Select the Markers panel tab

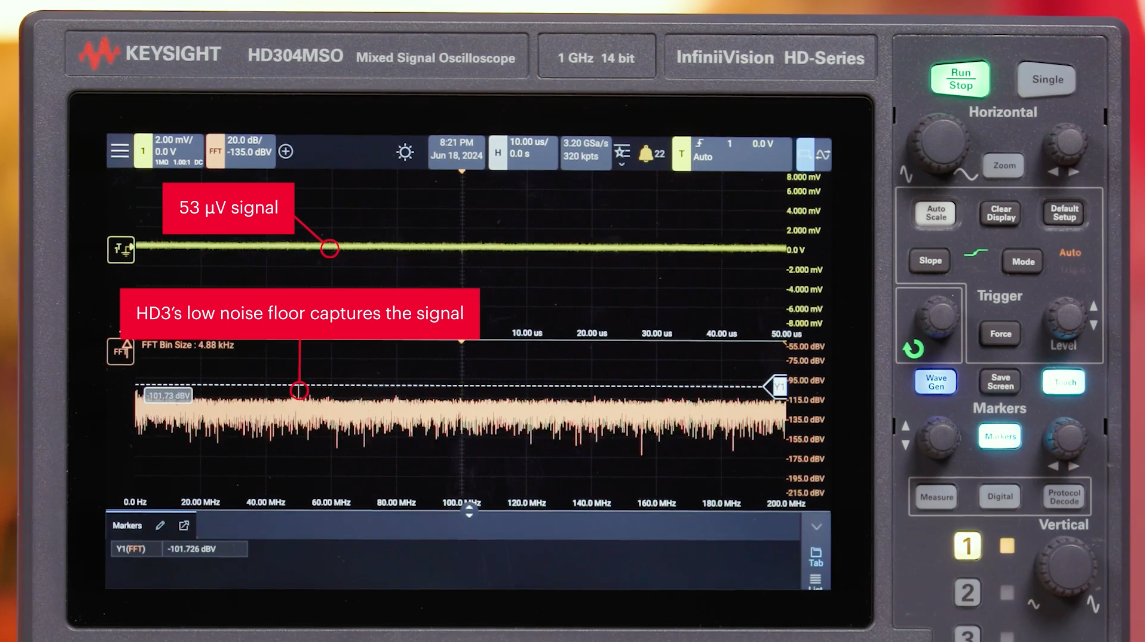tap(127, 525)
